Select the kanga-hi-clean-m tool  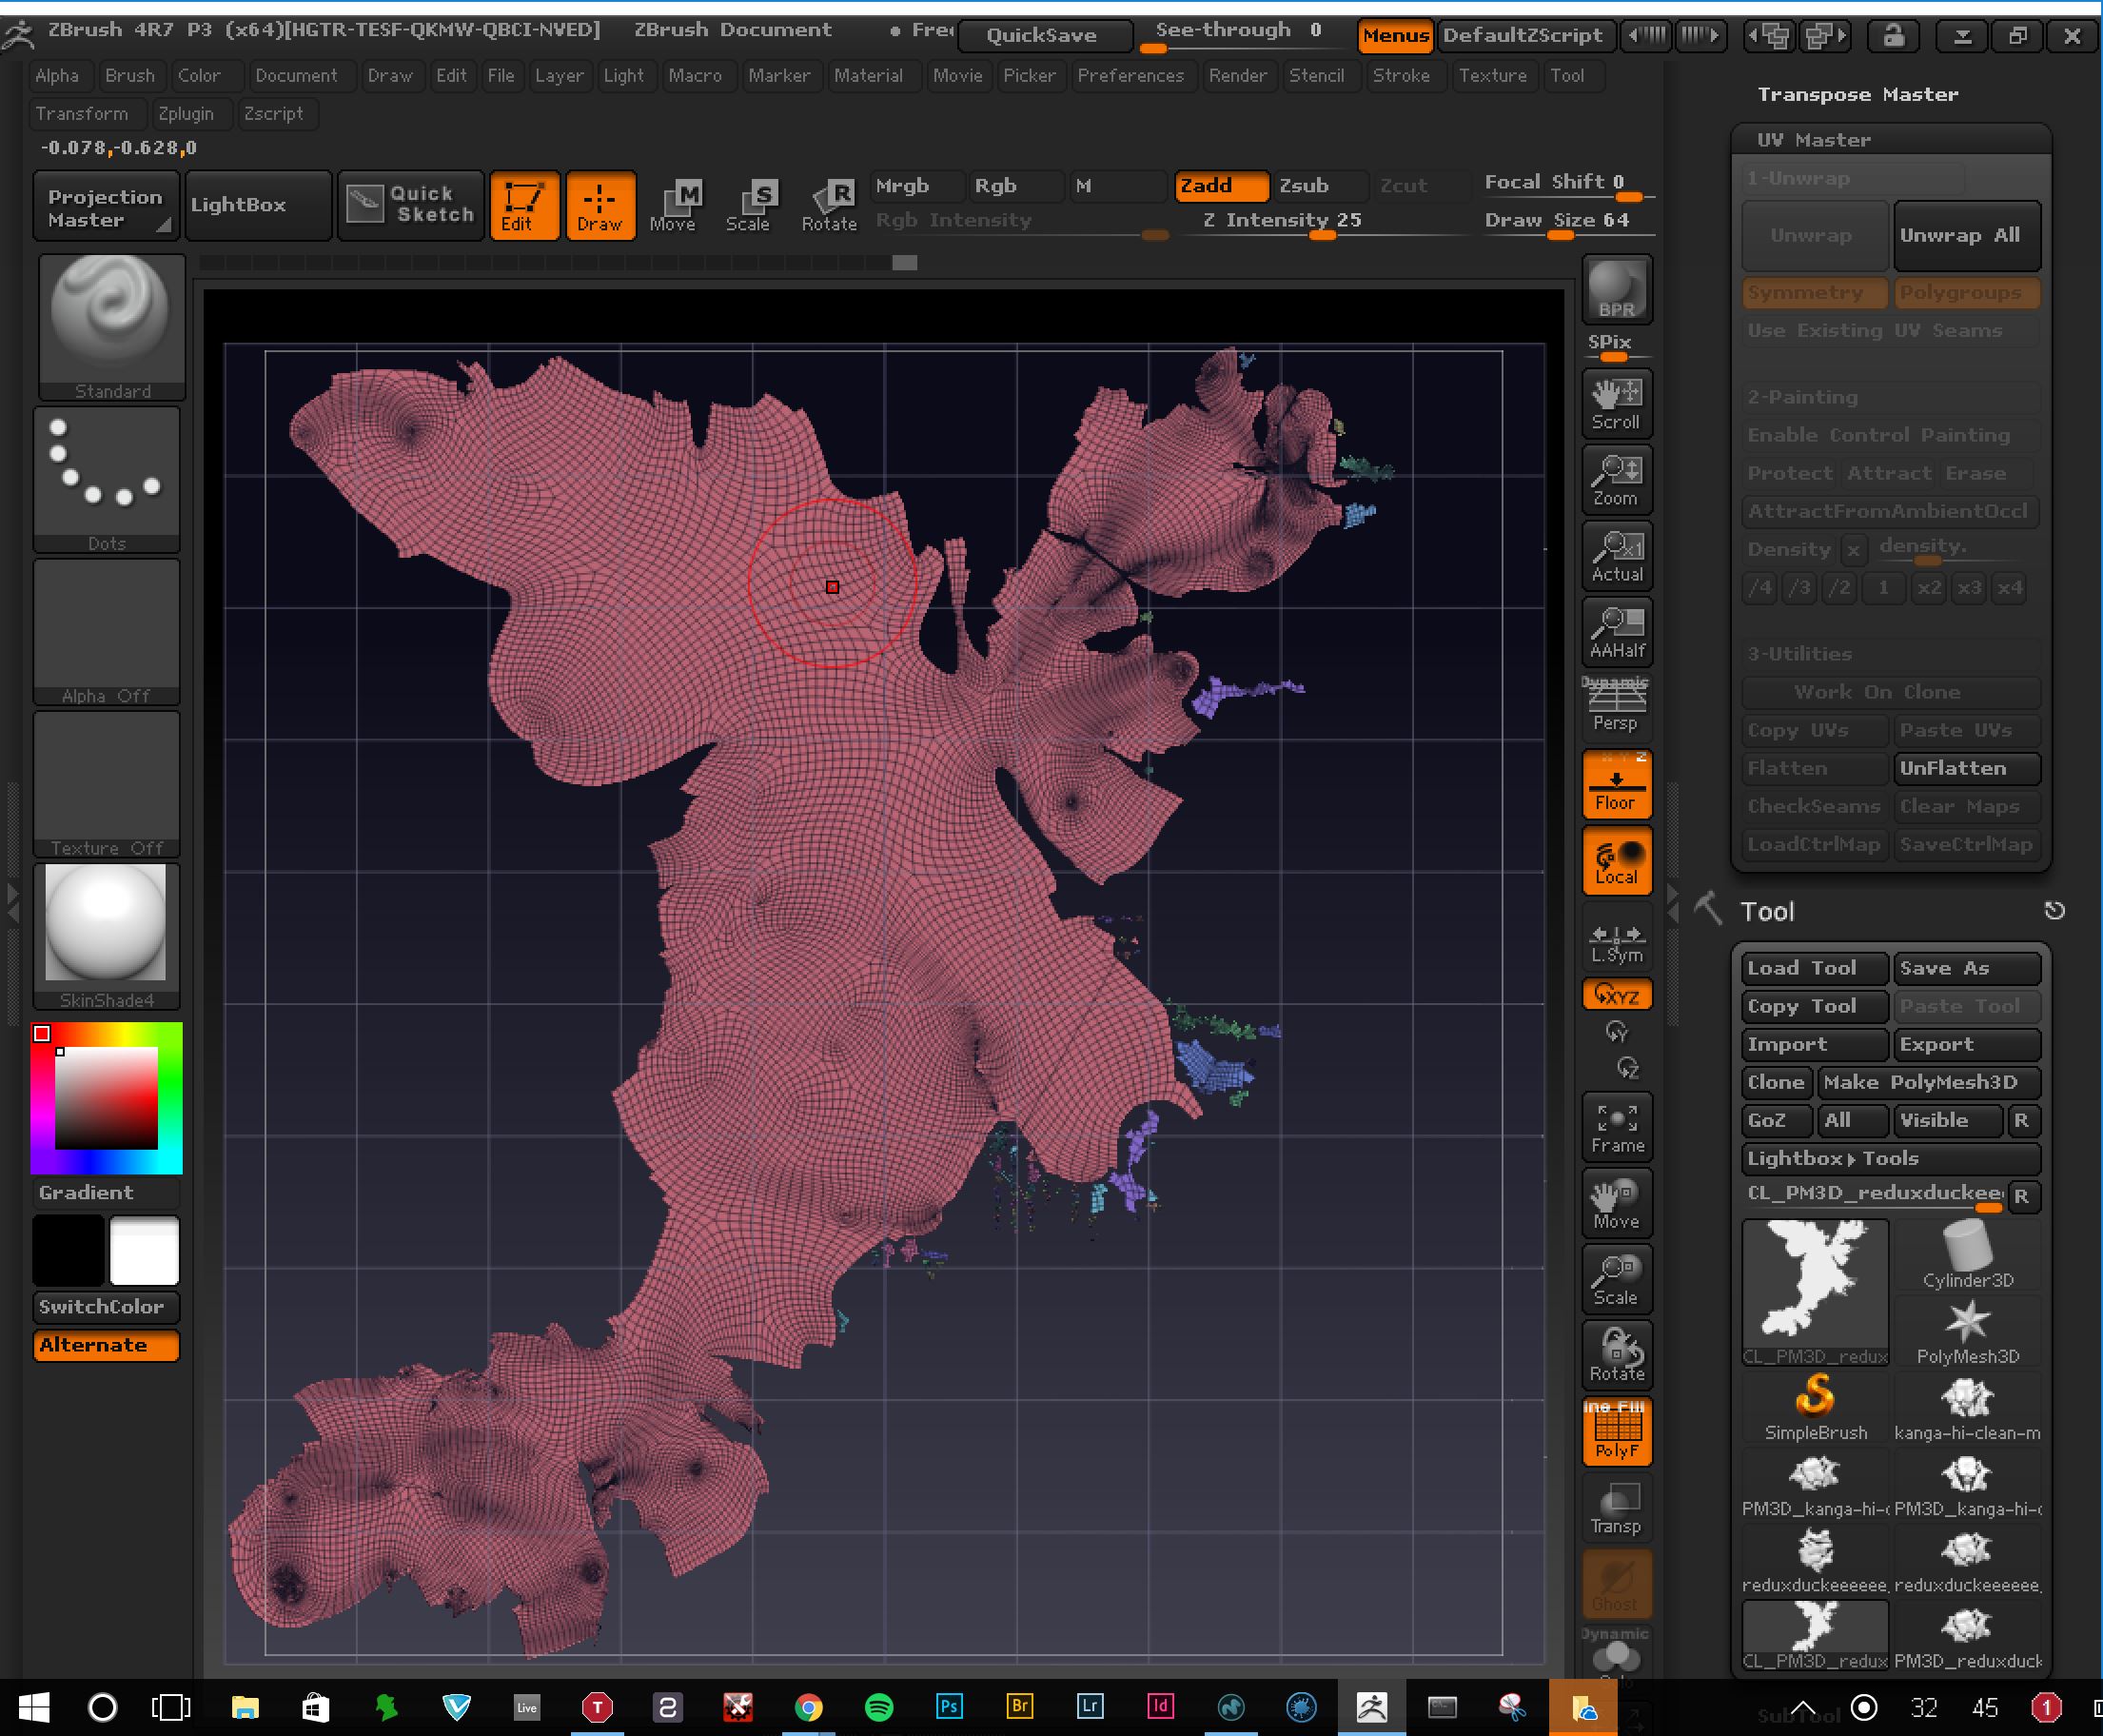[1967, 1407]
